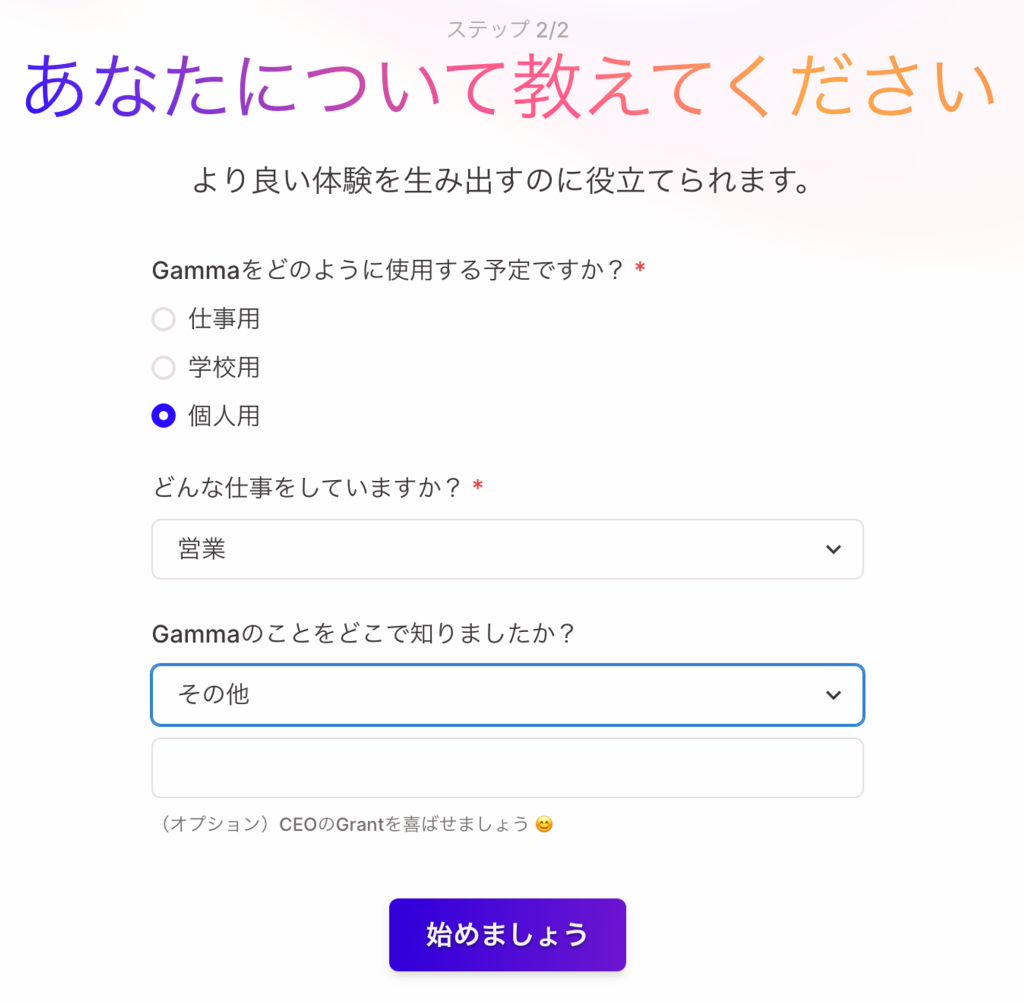This screenshot has width=1024, height=1002.
Task: Click the より良い体験 subtitle text
Action: coord(501,183)
